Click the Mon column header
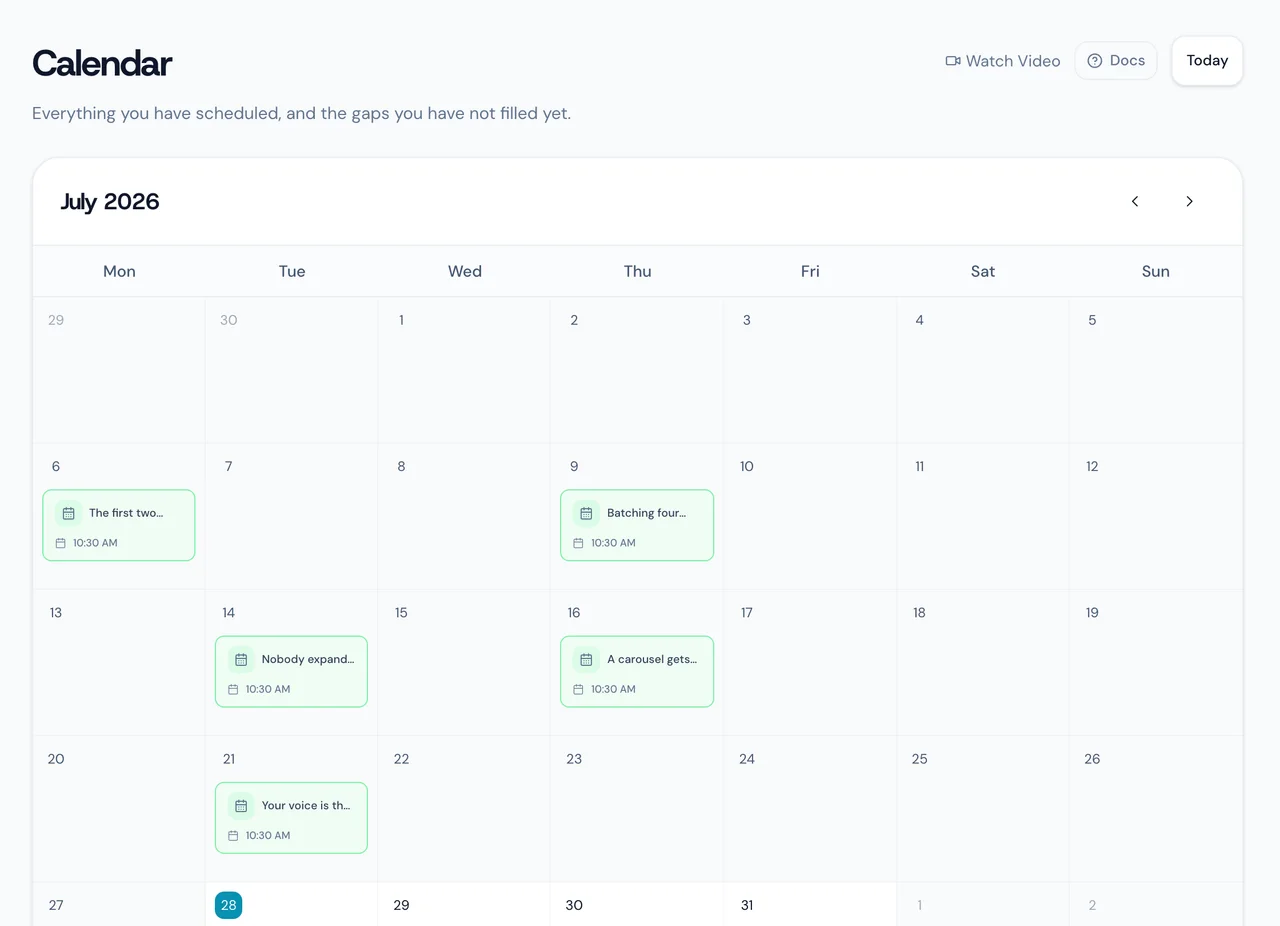Screen dimensions: 1280x926 pos(119,271)
